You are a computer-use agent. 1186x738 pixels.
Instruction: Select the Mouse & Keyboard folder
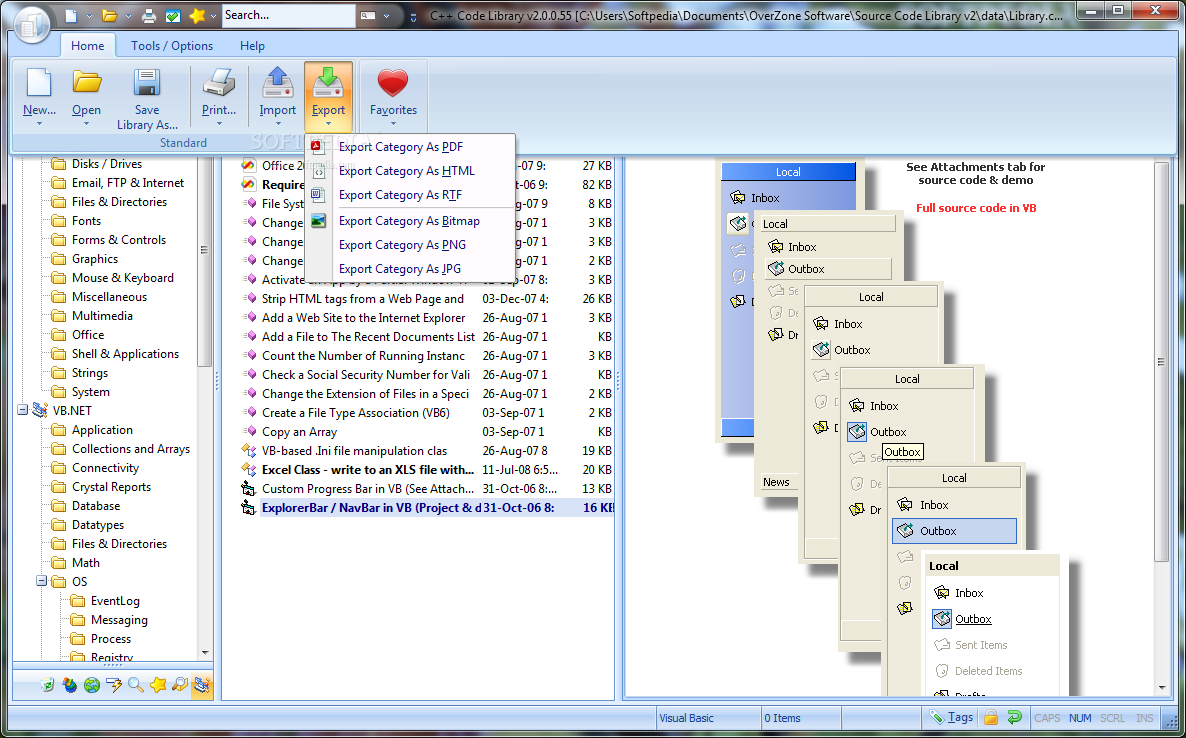pos(123,278)
